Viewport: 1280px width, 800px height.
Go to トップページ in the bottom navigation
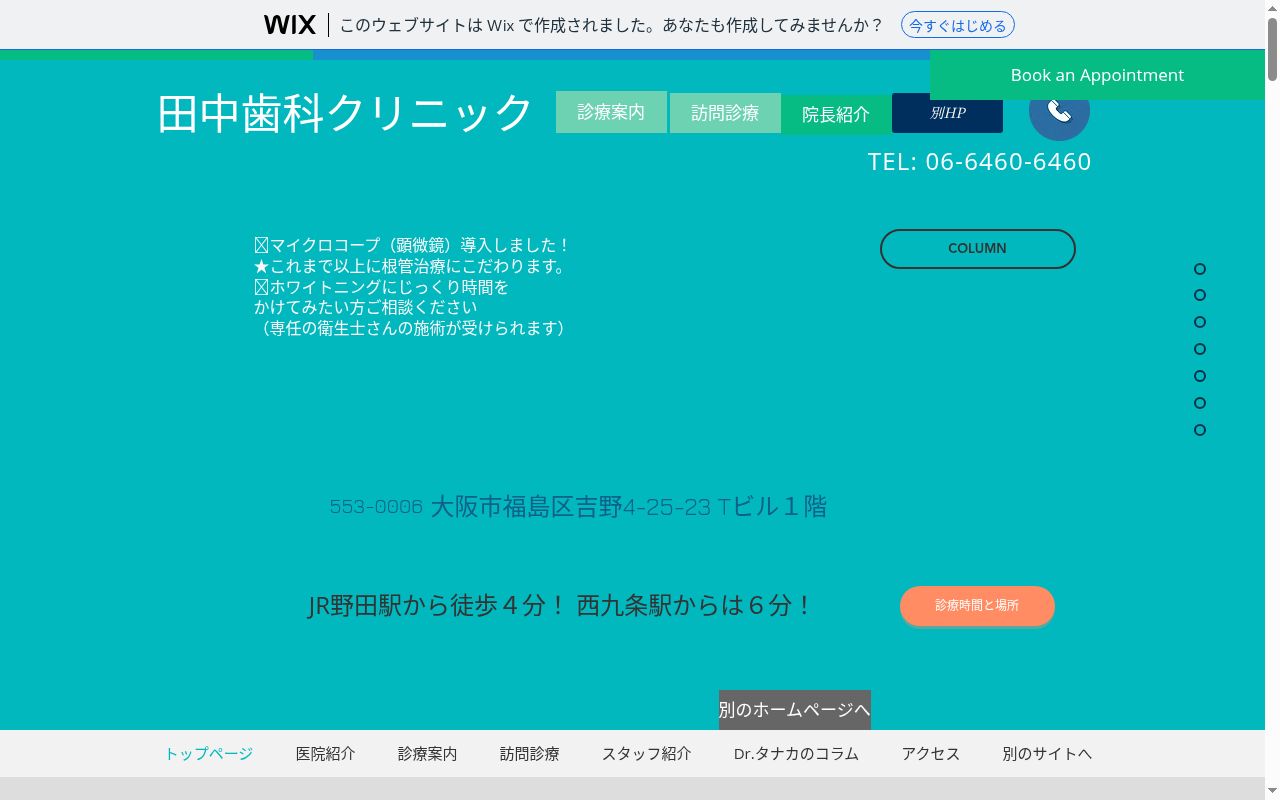coord(209,754)
